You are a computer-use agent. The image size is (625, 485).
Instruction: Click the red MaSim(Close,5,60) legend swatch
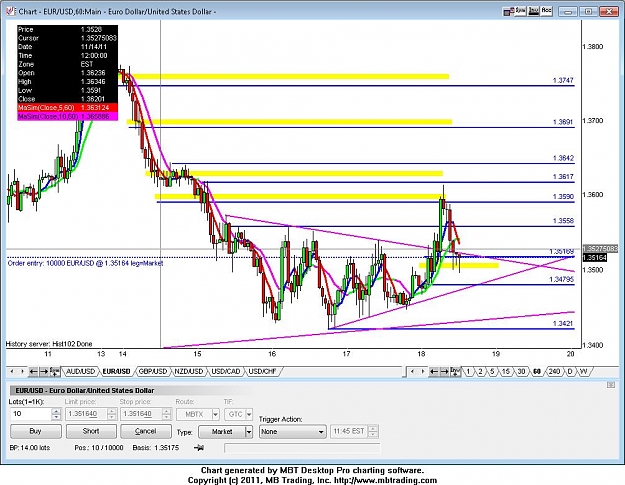click(x=67, y=108)
